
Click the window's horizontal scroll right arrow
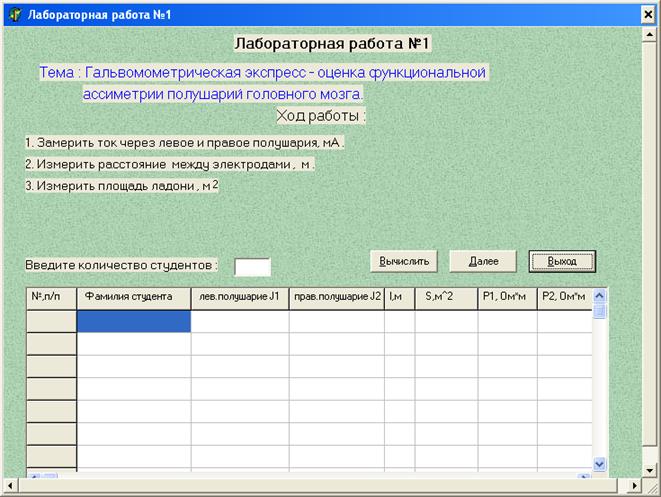click(x=632, y=486)
